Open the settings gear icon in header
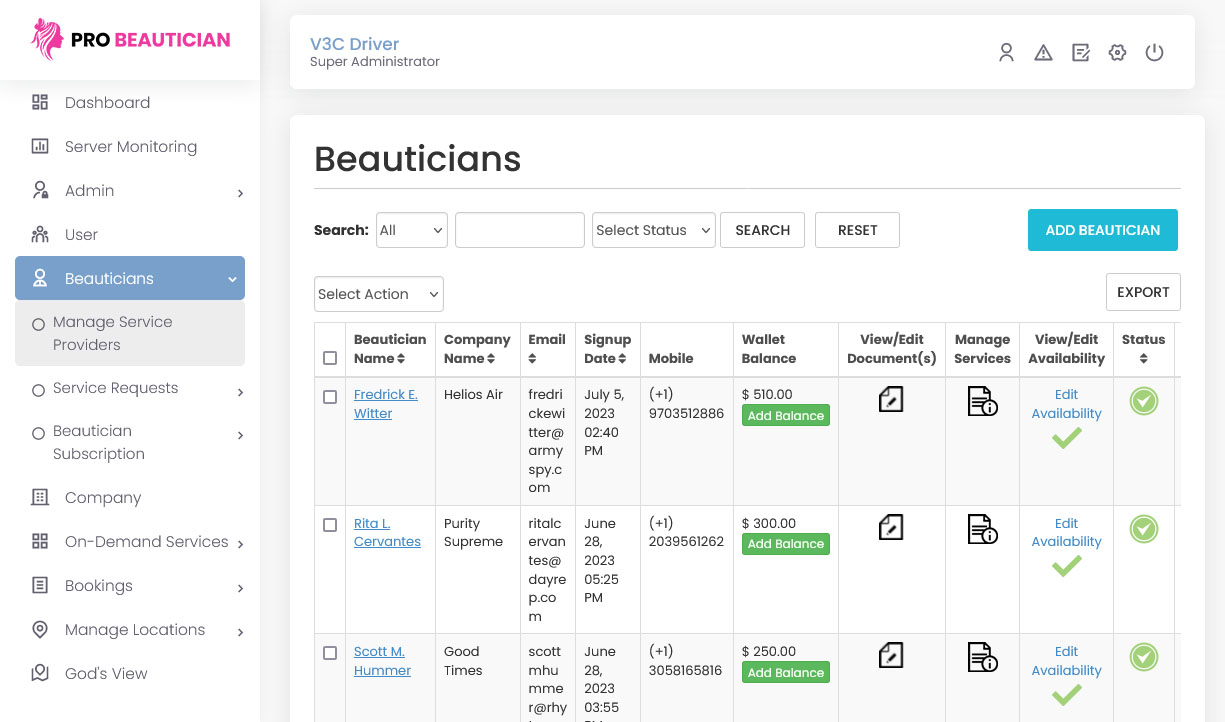Image resolution: width=1225 pixels, height=722 pixels. (1117, 53)
